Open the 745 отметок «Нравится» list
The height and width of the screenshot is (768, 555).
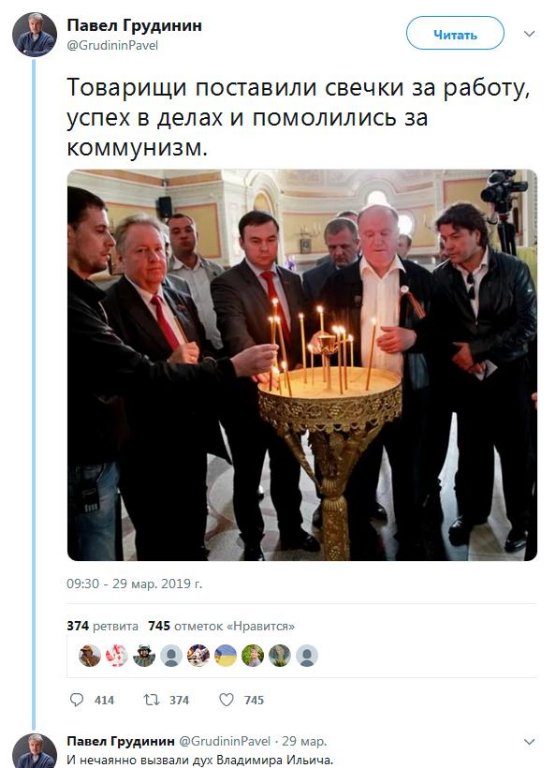(221, 626)
